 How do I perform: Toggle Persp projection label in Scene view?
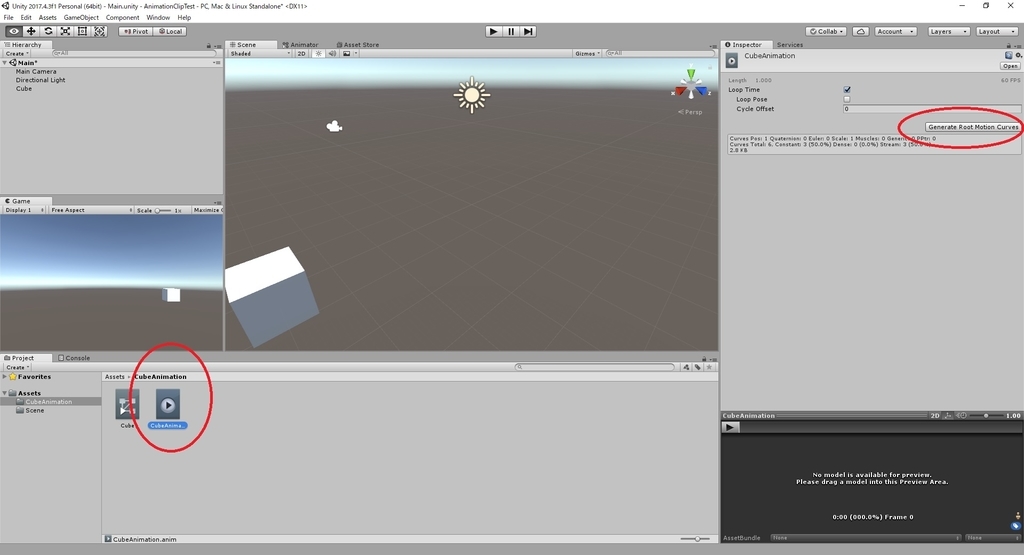tap(690, 112)
